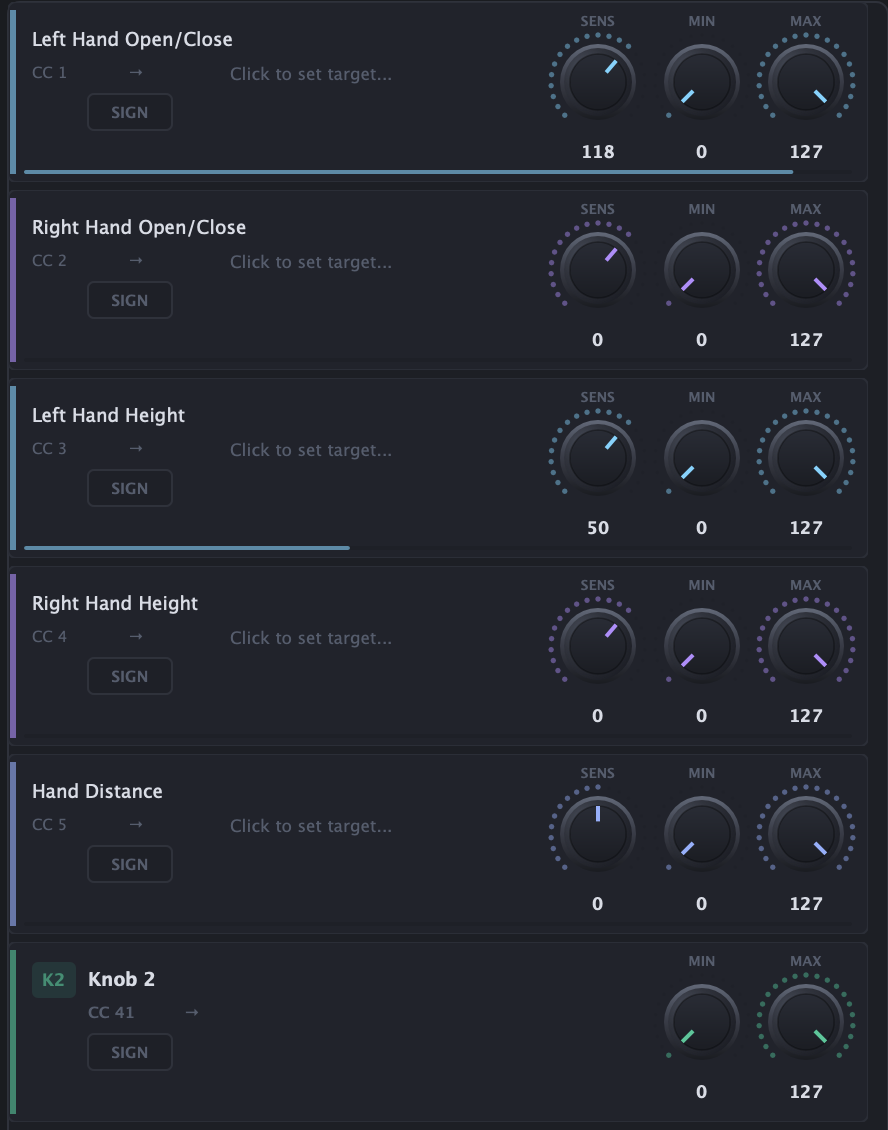Click the MAX knob for Knob 2
The height and width of the screenshot is (1130, 888).
tap(805, 1023)
